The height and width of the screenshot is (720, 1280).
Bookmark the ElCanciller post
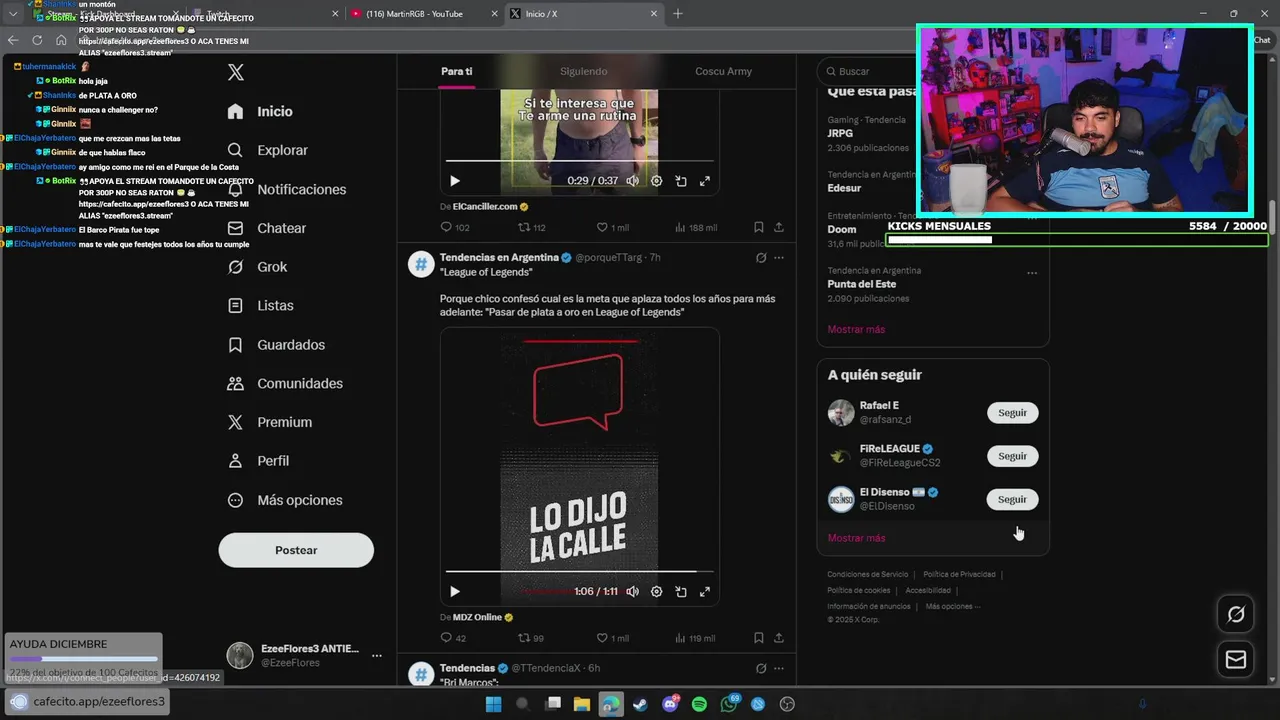point(759,227)
